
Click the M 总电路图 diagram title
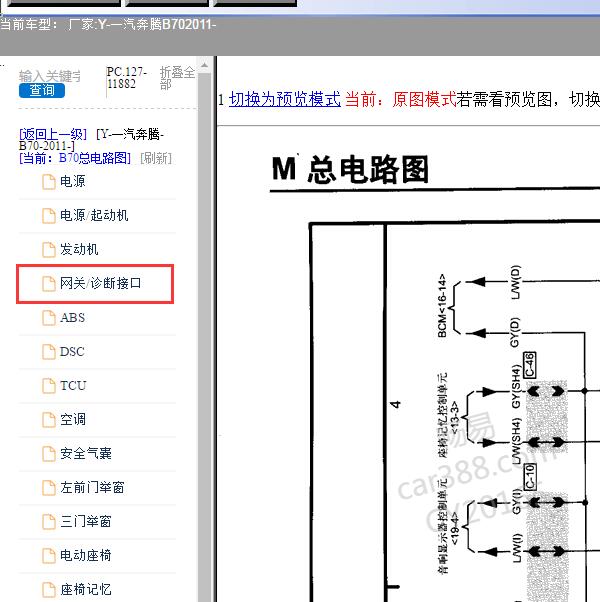[350, 169]
